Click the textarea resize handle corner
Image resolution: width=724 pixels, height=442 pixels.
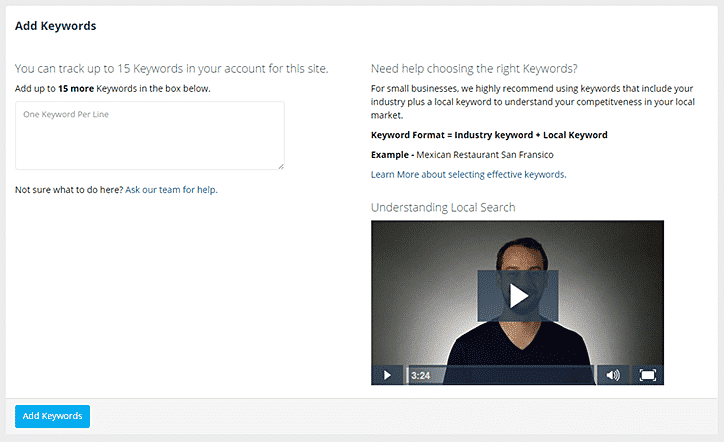click(281, 166)
